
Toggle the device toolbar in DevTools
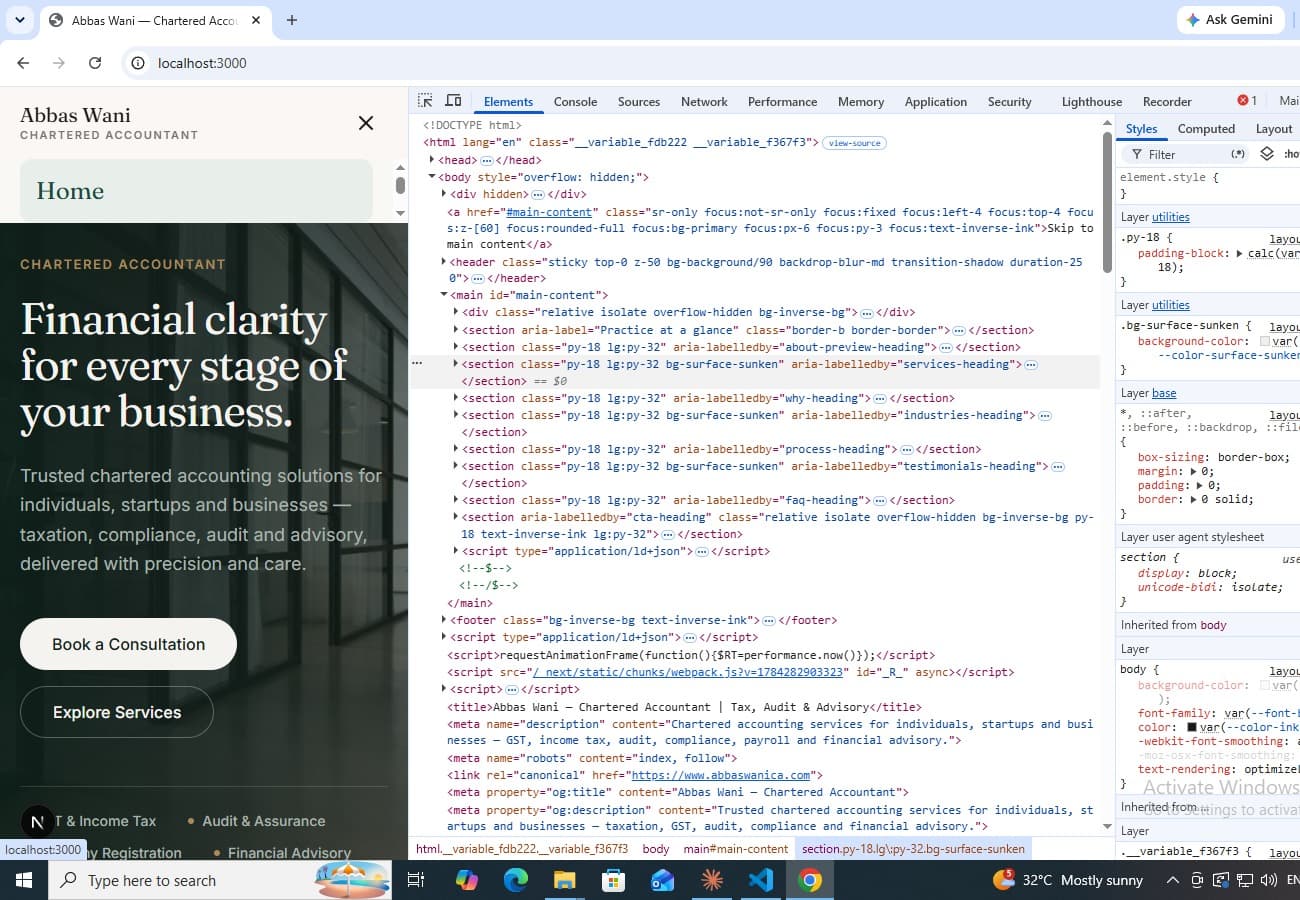pyautogui.click(x=453, y=101)
